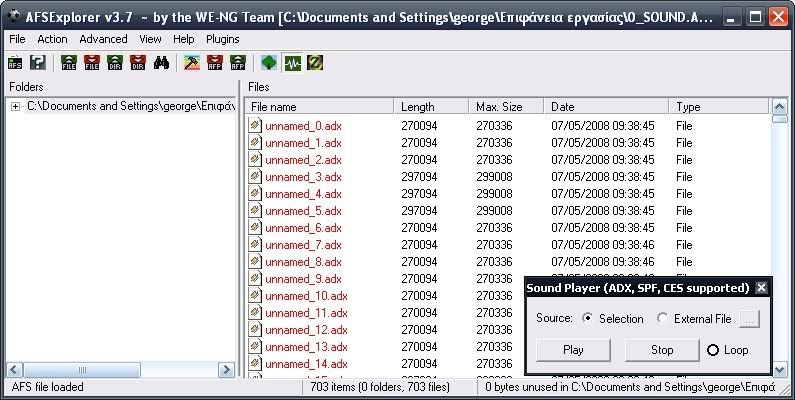The width and height of the screenshot is (795, 400).
Task: Select file unnamed_2.adx
Action: [x=303, y=160]
